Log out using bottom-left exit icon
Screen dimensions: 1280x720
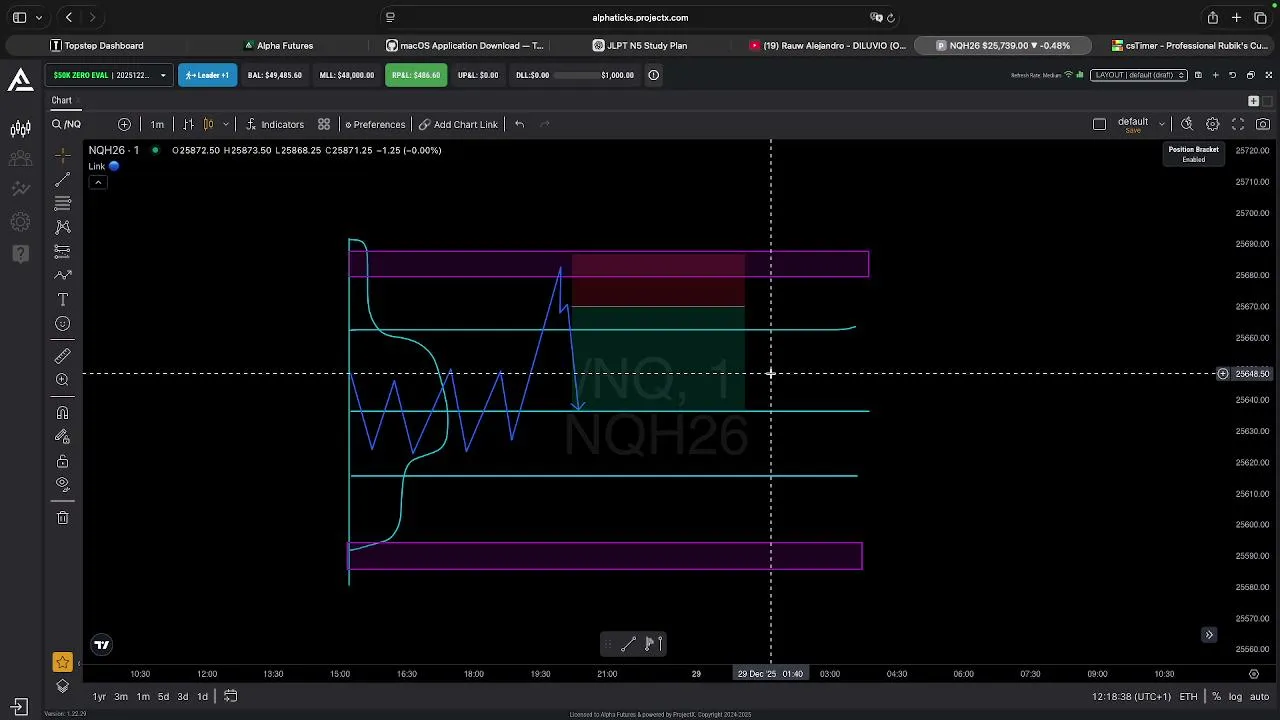pyautogui.click(x=18, y=707)
